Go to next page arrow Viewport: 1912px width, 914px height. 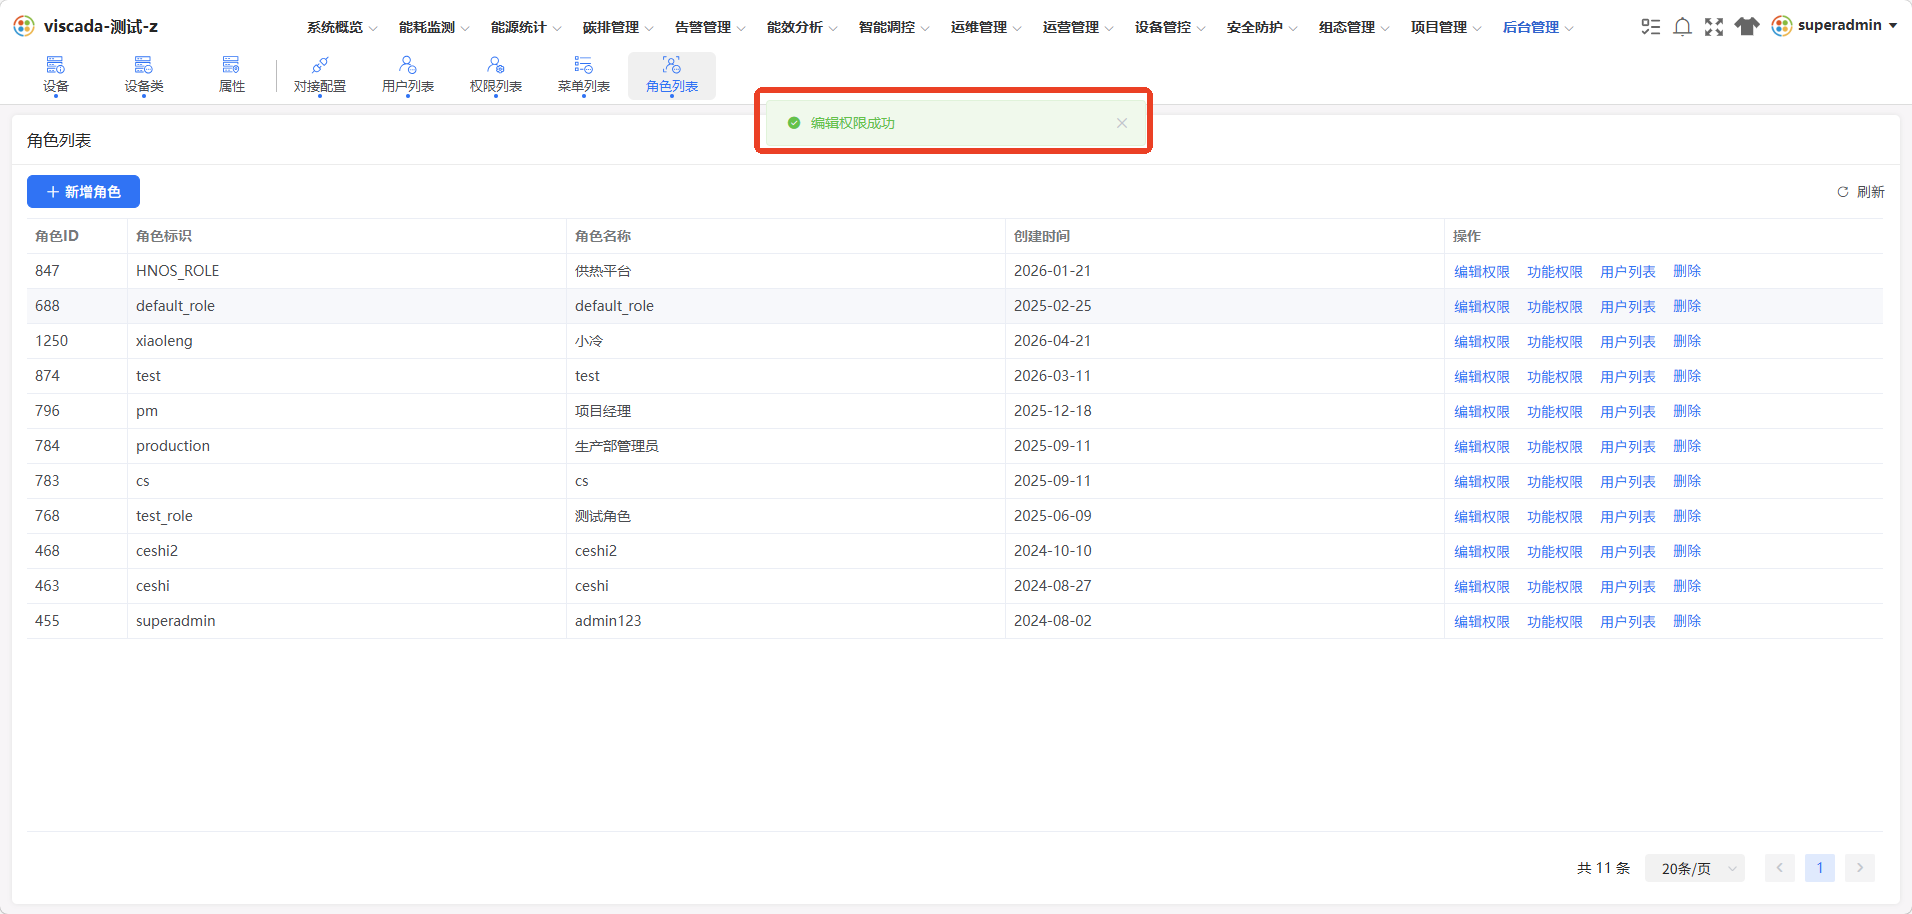click(1860, 868)
